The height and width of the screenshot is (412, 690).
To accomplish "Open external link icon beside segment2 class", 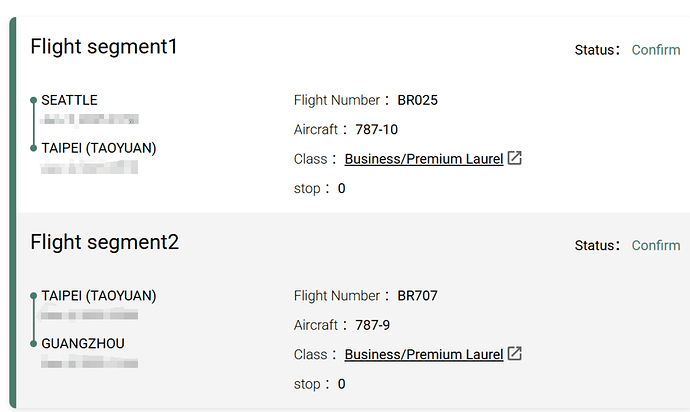I will pyautogui.click(x=514, y=353).
